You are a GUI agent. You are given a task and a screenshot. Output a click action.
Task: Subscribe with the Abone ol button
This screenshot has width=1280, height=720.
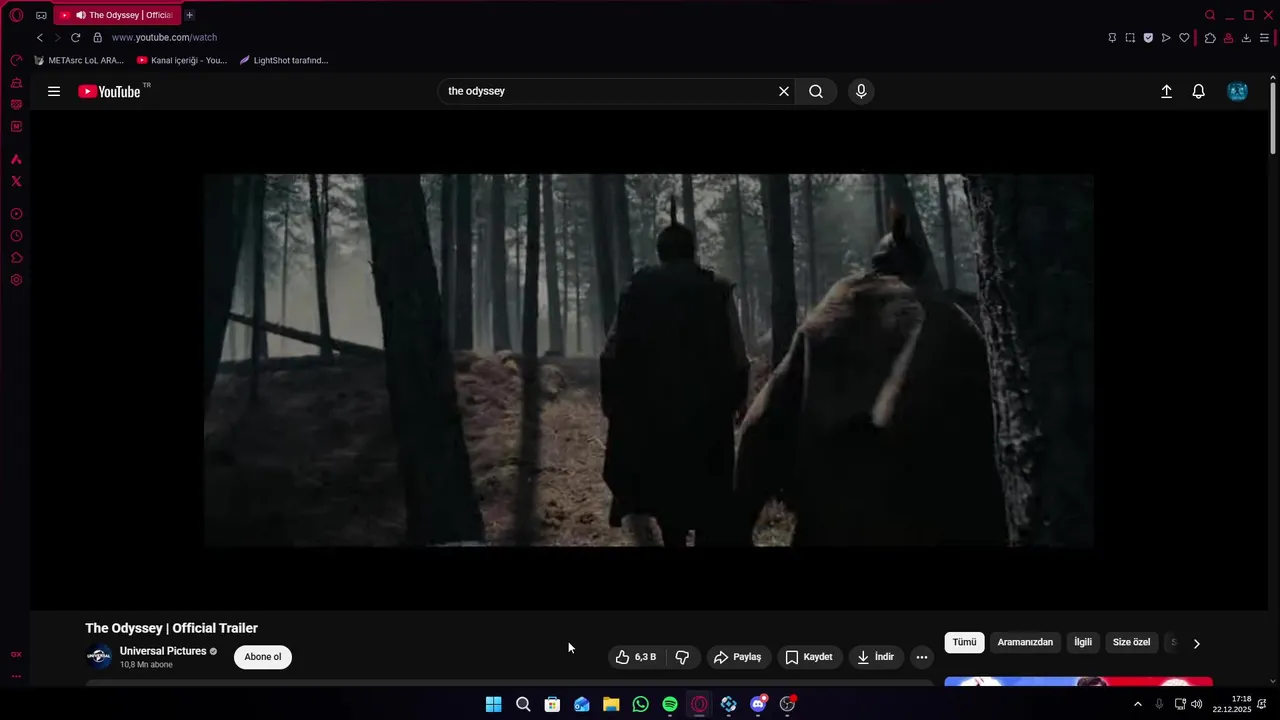coord(263,657)
